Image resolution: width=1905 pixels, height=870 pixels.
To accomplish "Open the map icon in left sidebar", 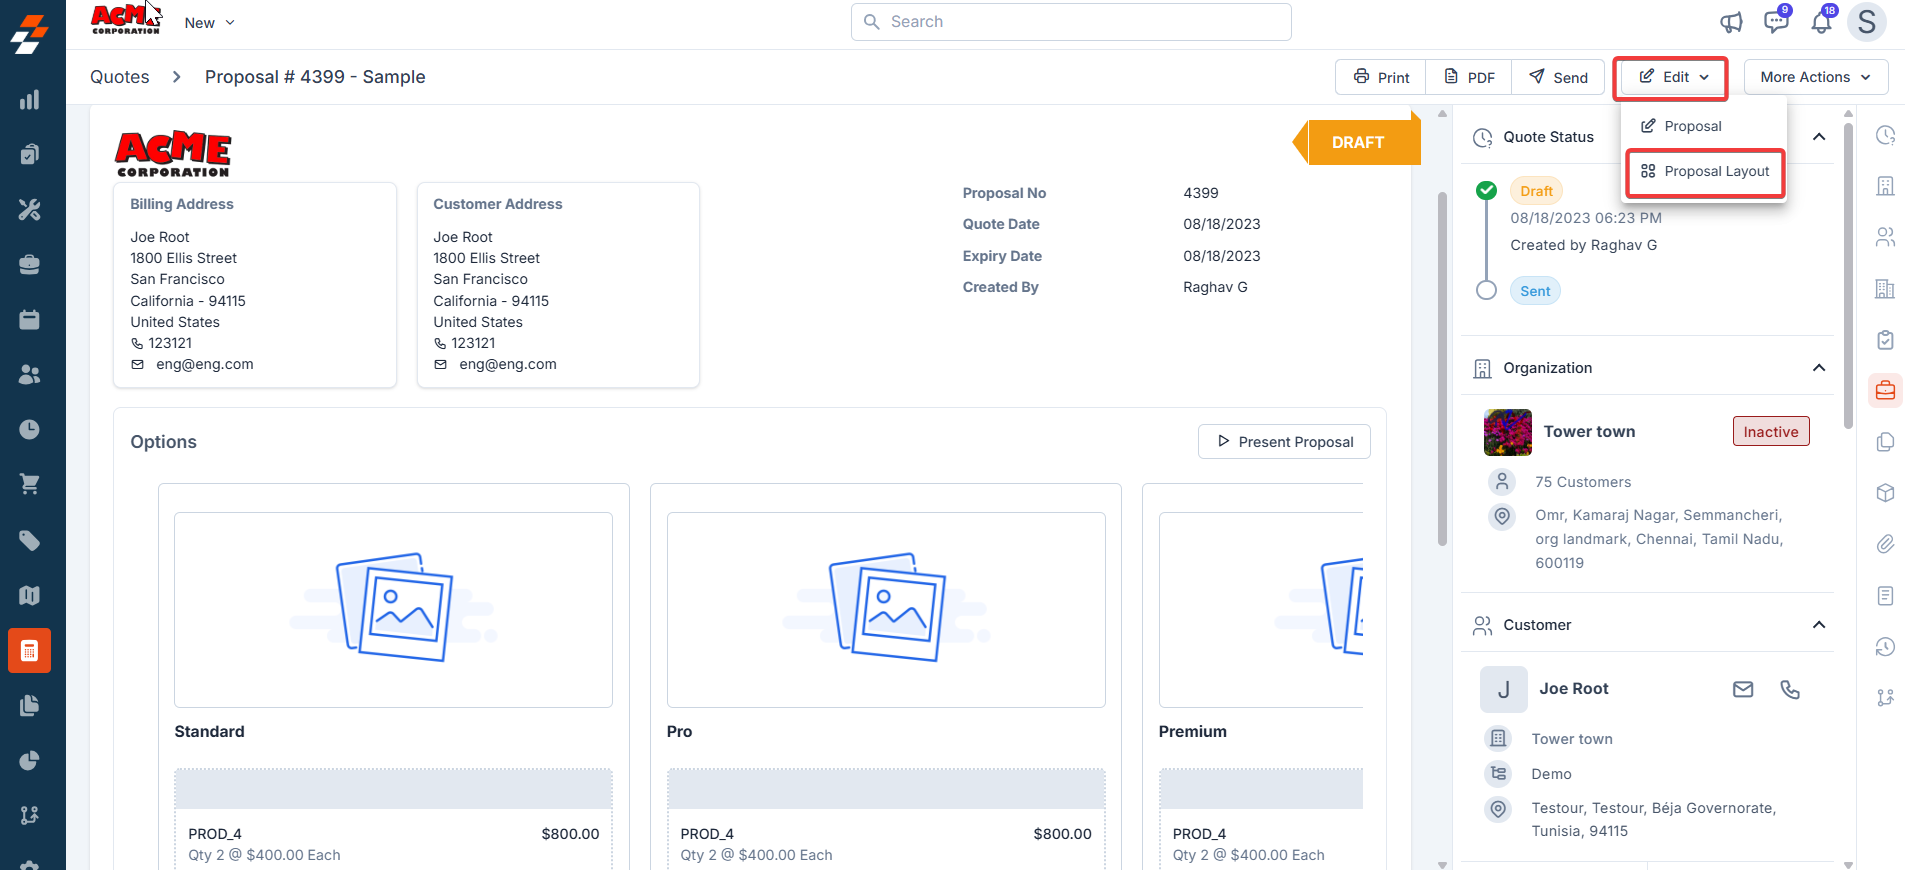I will click(x=30, y=596).
